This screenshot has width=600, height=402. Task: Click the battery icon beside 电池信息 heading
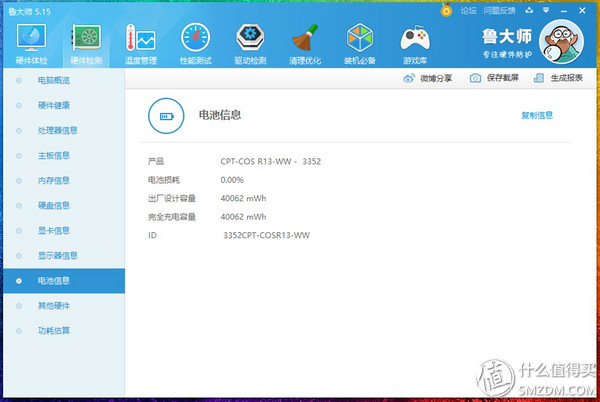click(166, 116)
